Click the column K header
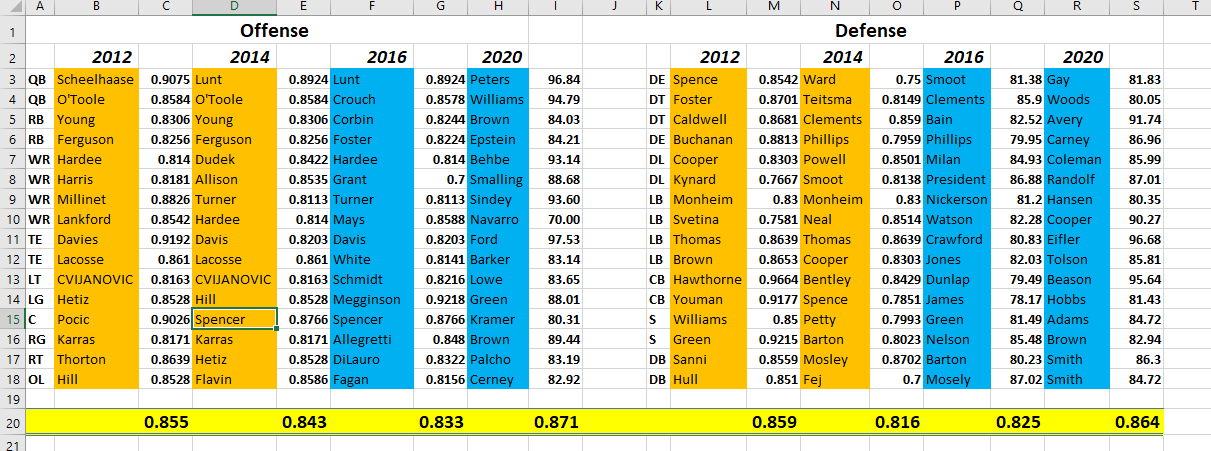This screenshot has width=1211, height=451. tap(657, 7)
